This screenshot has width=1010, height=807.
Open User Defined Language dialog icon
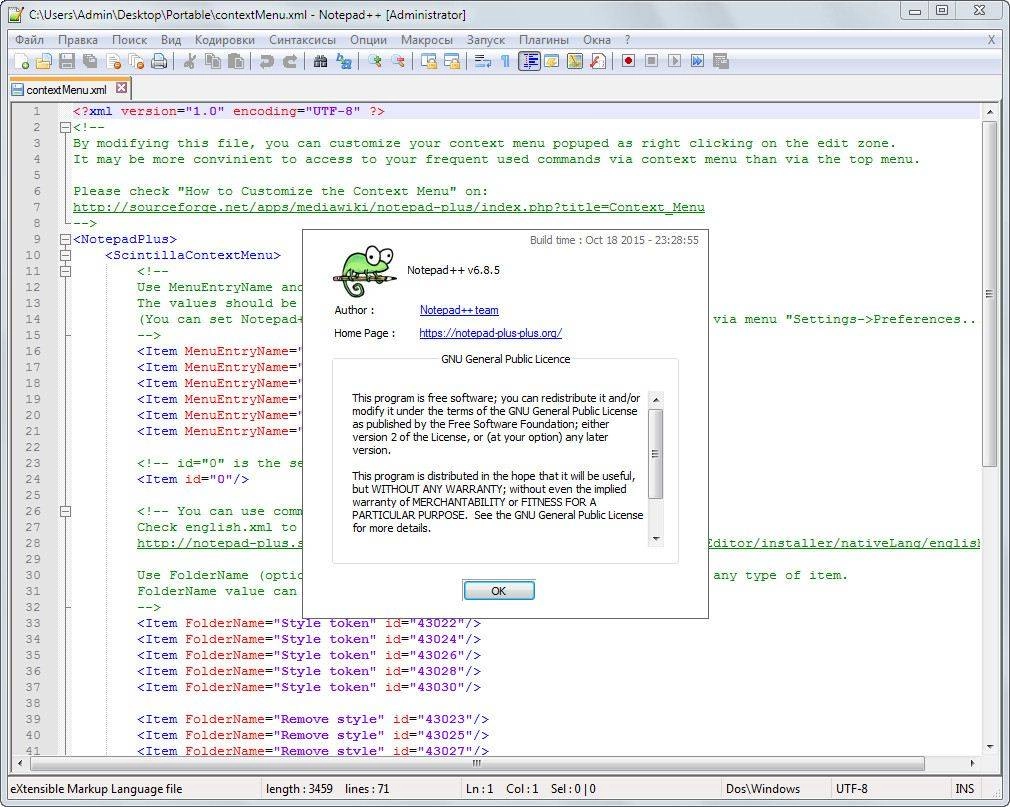click(x=552, y=61)
